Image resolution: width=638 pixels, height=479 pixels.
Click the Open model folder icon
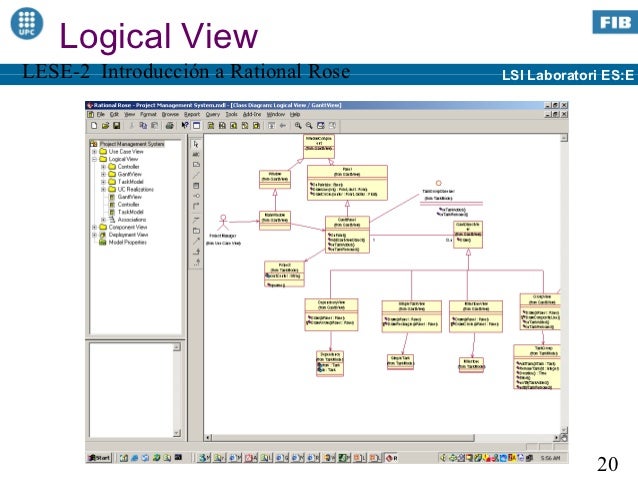[105, 126]
